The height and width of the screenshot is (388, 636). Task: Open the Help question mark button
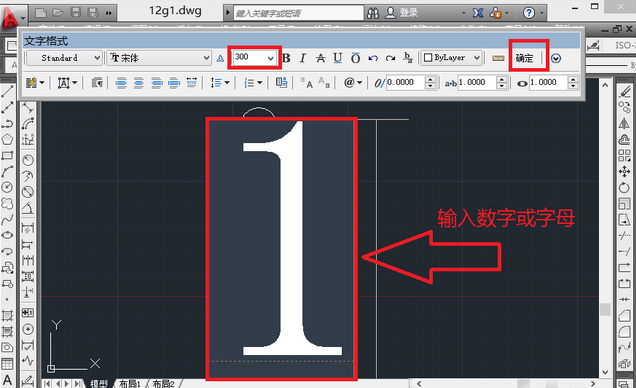(x=529, y=13)
